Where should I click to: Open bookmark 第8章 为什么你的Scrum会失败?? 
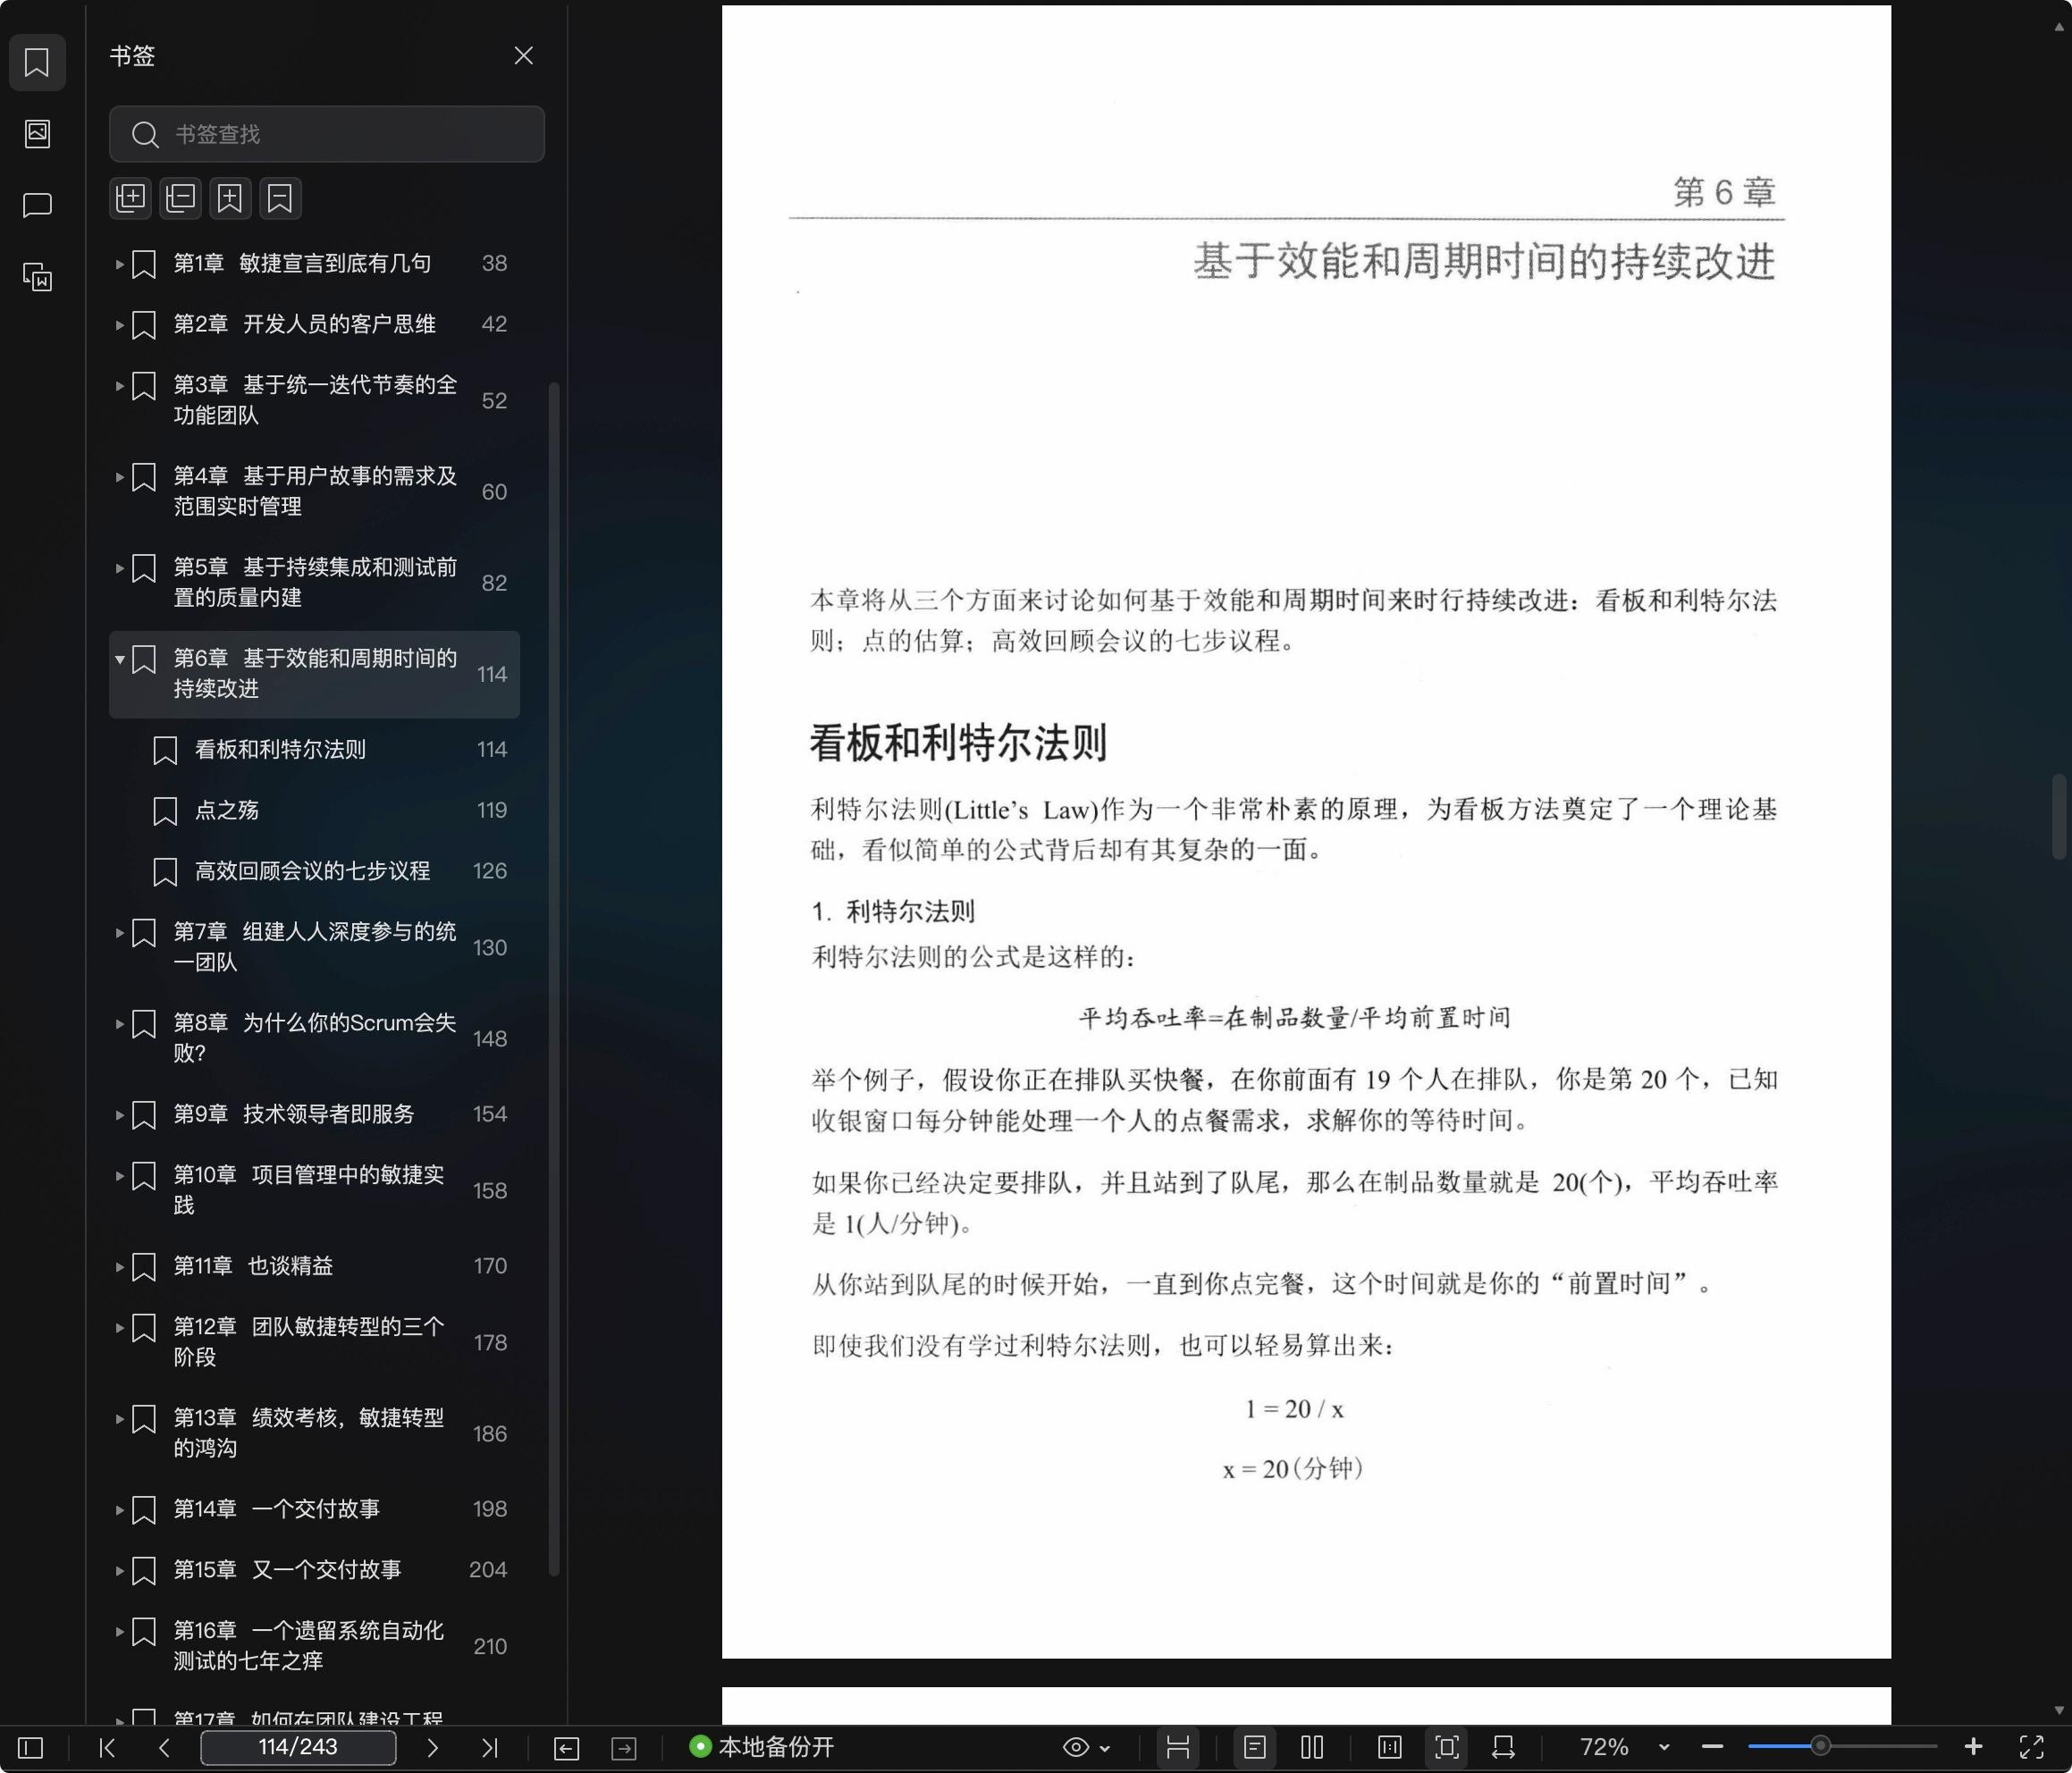point(314,1038)
